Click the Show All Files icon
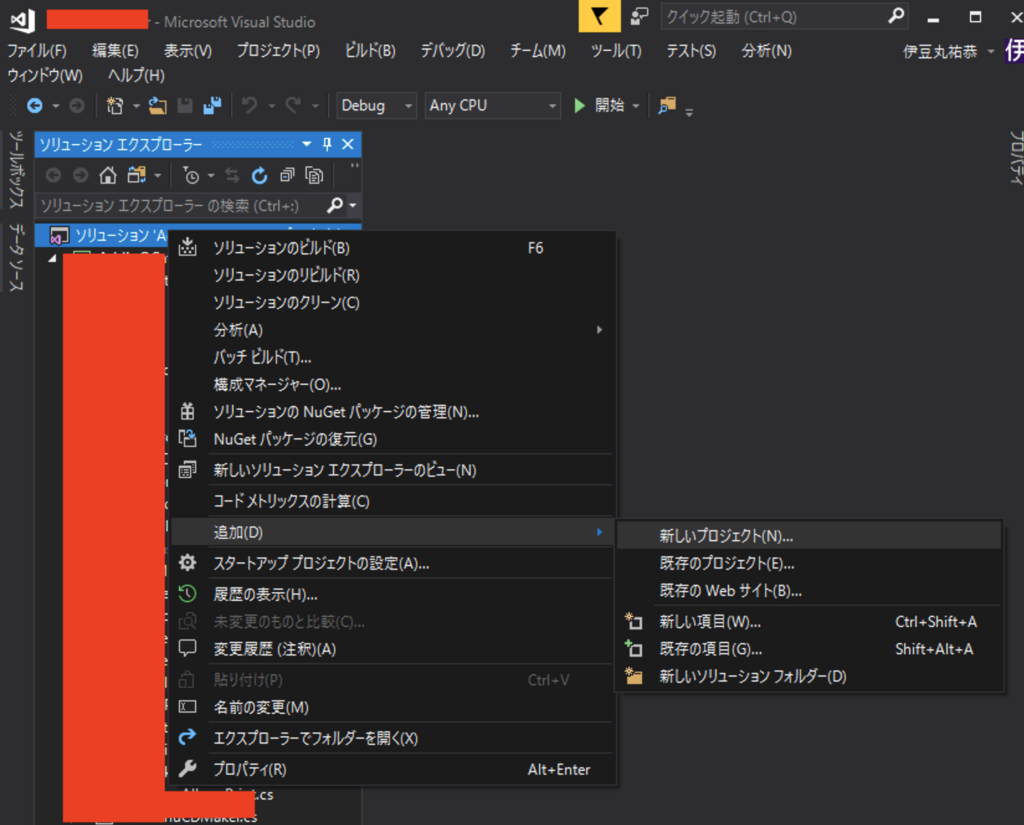The width and height of the screenshot is (1024, 825). [x=314, y=175]
